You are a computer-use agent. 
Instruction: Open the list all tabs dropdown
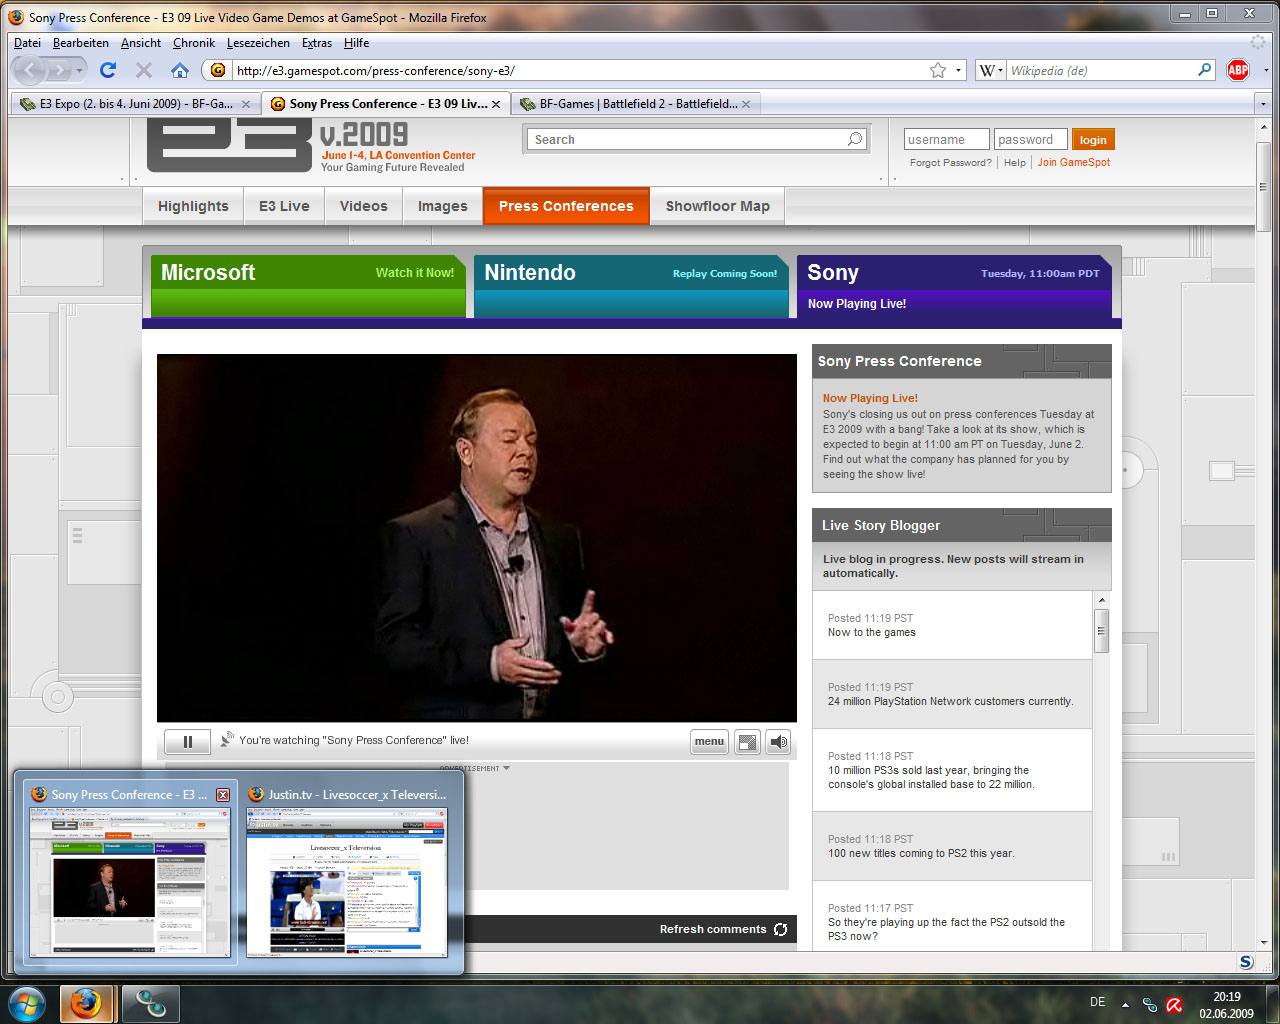click(1263, 104)
